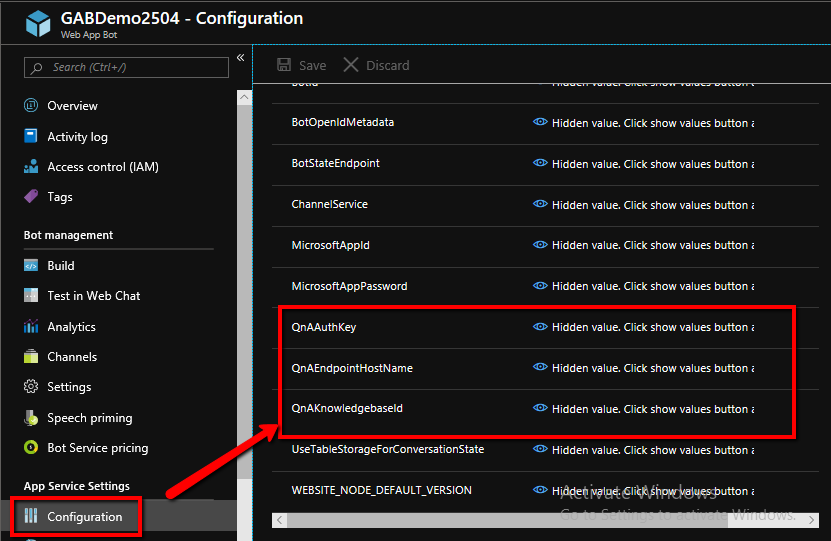
Task: Click the GABDemo2504 - Configuration title
Action: tap(182, 18)
